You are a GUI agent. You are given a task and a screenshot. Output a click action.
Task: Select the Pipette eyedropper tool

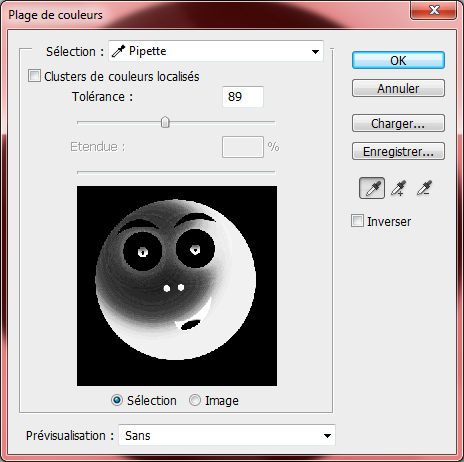click(x=372, y=188)
